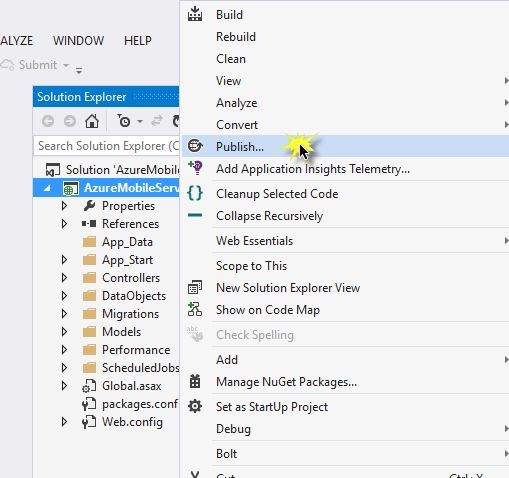
Task: Choose Publish... from the context menu
Action: click(345, 146)
